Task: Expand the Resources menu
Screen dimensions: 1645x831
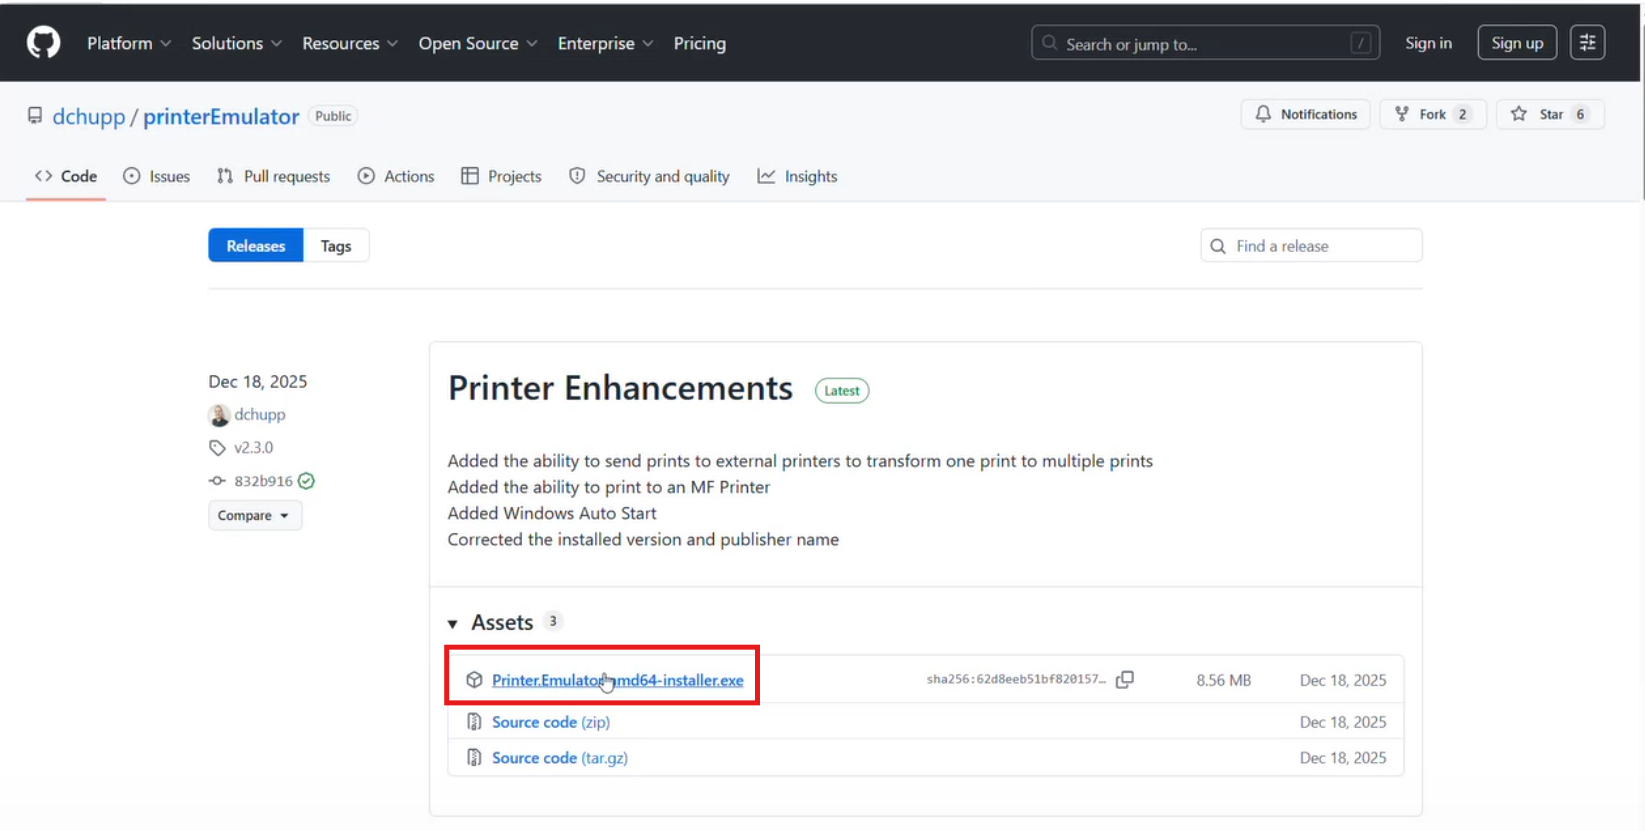Action: 350,43
